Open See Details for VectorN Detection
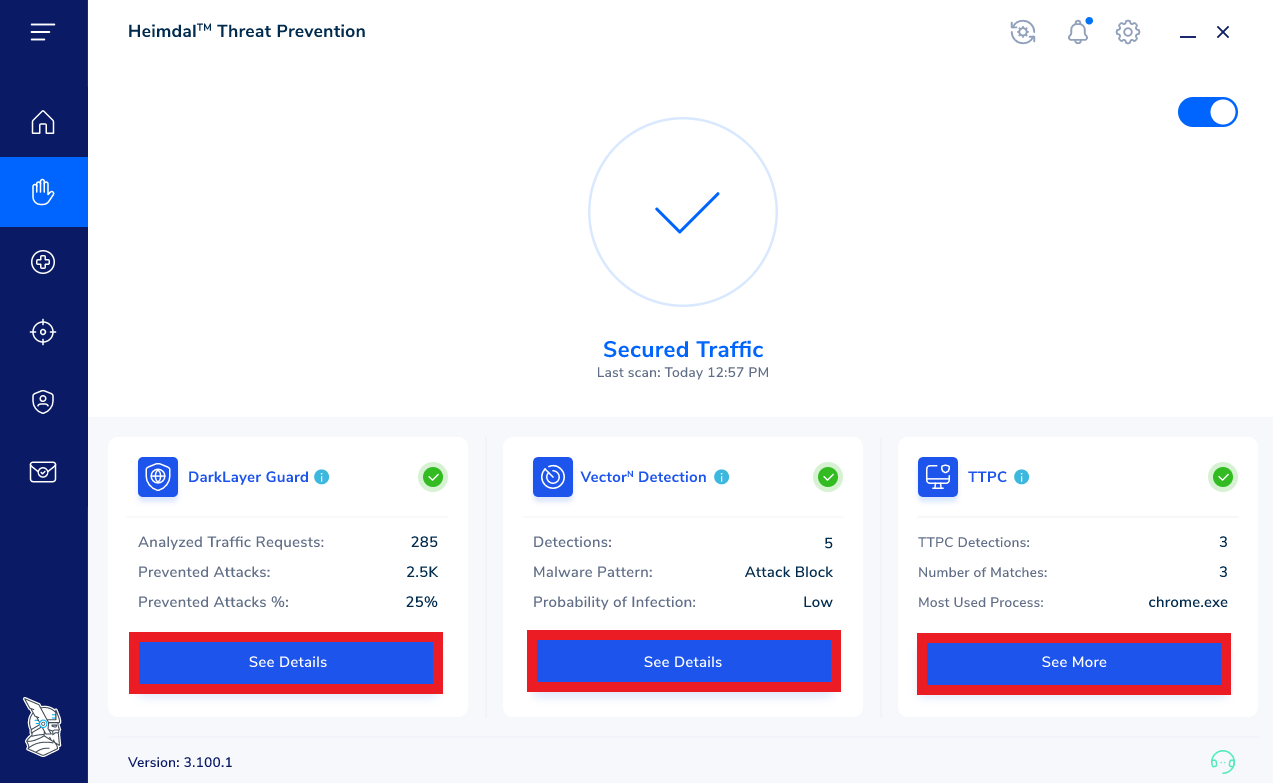The width and height of the screenshot is (1273, 783). 683,662
